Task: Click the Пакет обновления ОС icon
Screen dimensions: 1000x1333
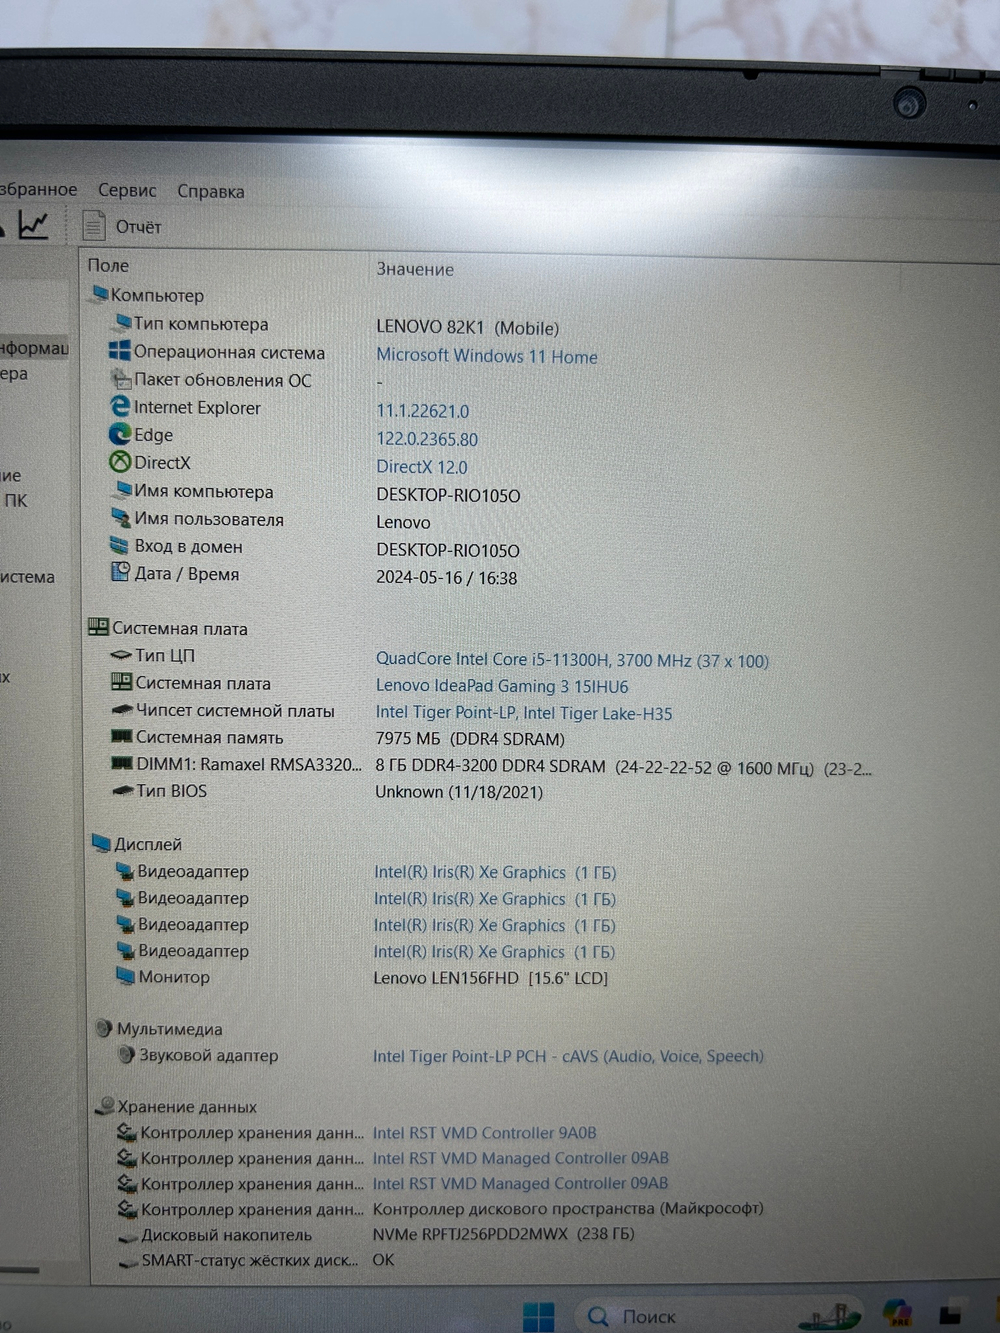Action: (x=121, y=379)
